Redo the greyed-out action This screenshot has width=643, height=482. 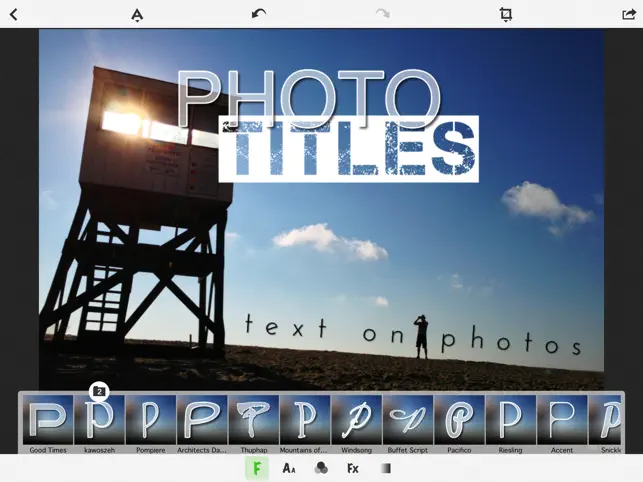point(382,14)
